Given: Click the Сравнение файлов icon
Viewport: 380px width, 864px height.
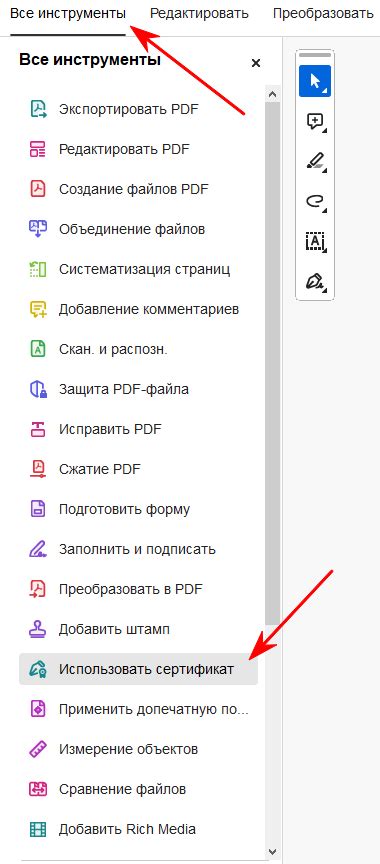Looking at the screenshot, I should (x=38, y=789).
